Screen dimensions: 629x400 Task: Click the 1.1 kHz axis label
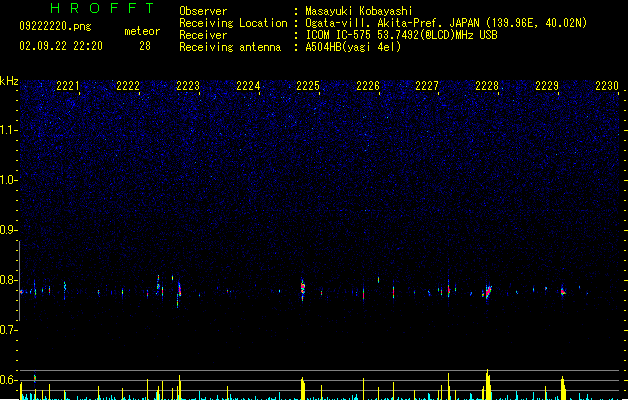click(7, 130)
